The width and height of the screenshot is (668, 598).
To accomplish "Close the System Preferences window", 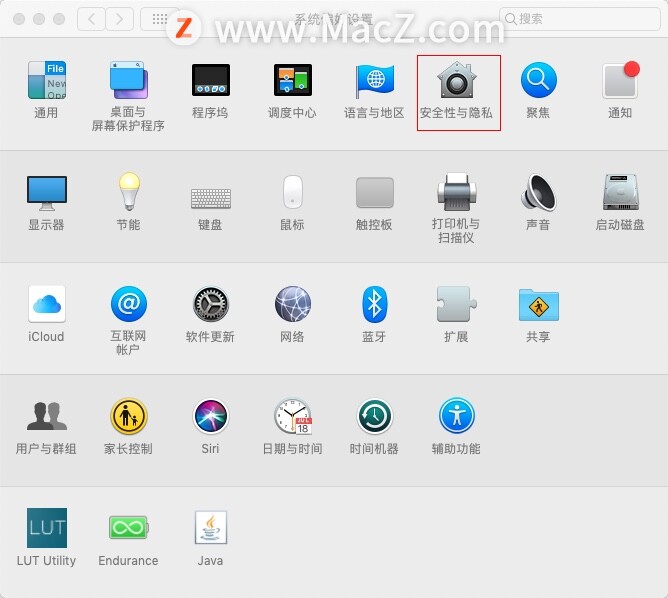I will click(19, 19).
